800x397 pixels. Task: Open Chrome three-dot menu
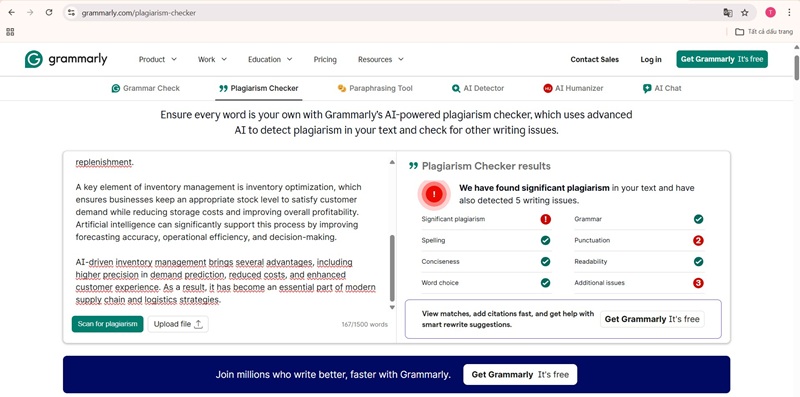(789, 13)
